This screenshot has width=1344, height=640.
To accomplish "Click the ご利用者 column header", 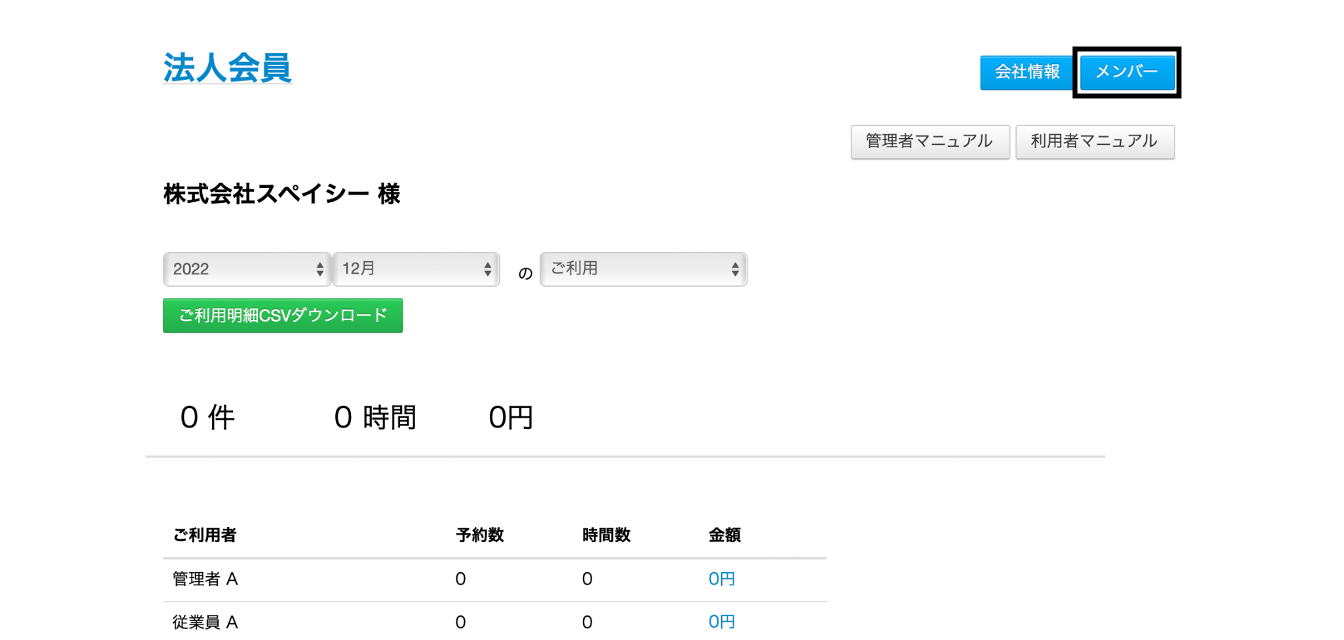I will pos(205,535).
